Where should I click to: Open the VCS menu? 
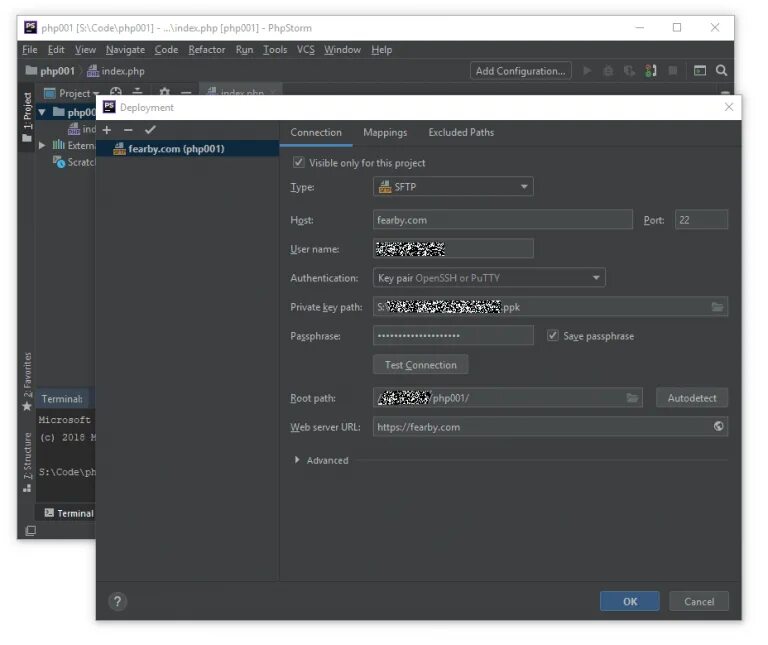(x=306, y=49)
